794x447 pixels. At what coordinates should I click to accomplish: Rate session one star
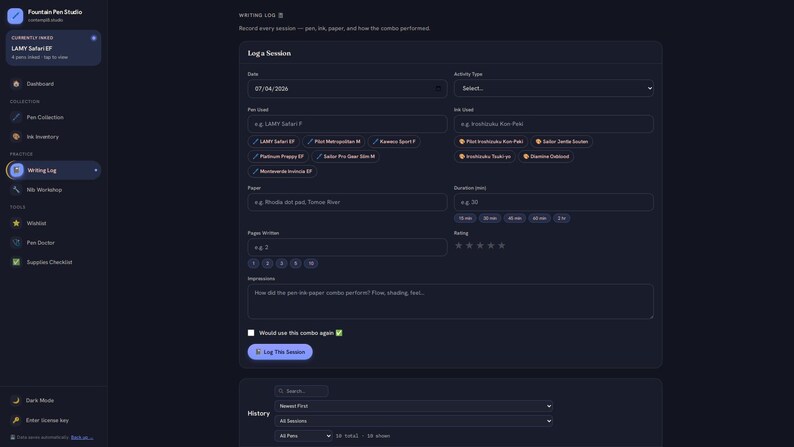tap(459, 246)
